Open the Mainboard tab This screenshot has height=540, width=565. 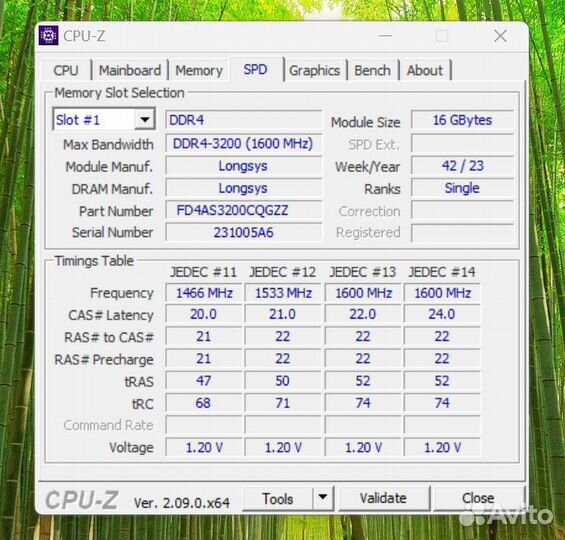tap(130, 70)
